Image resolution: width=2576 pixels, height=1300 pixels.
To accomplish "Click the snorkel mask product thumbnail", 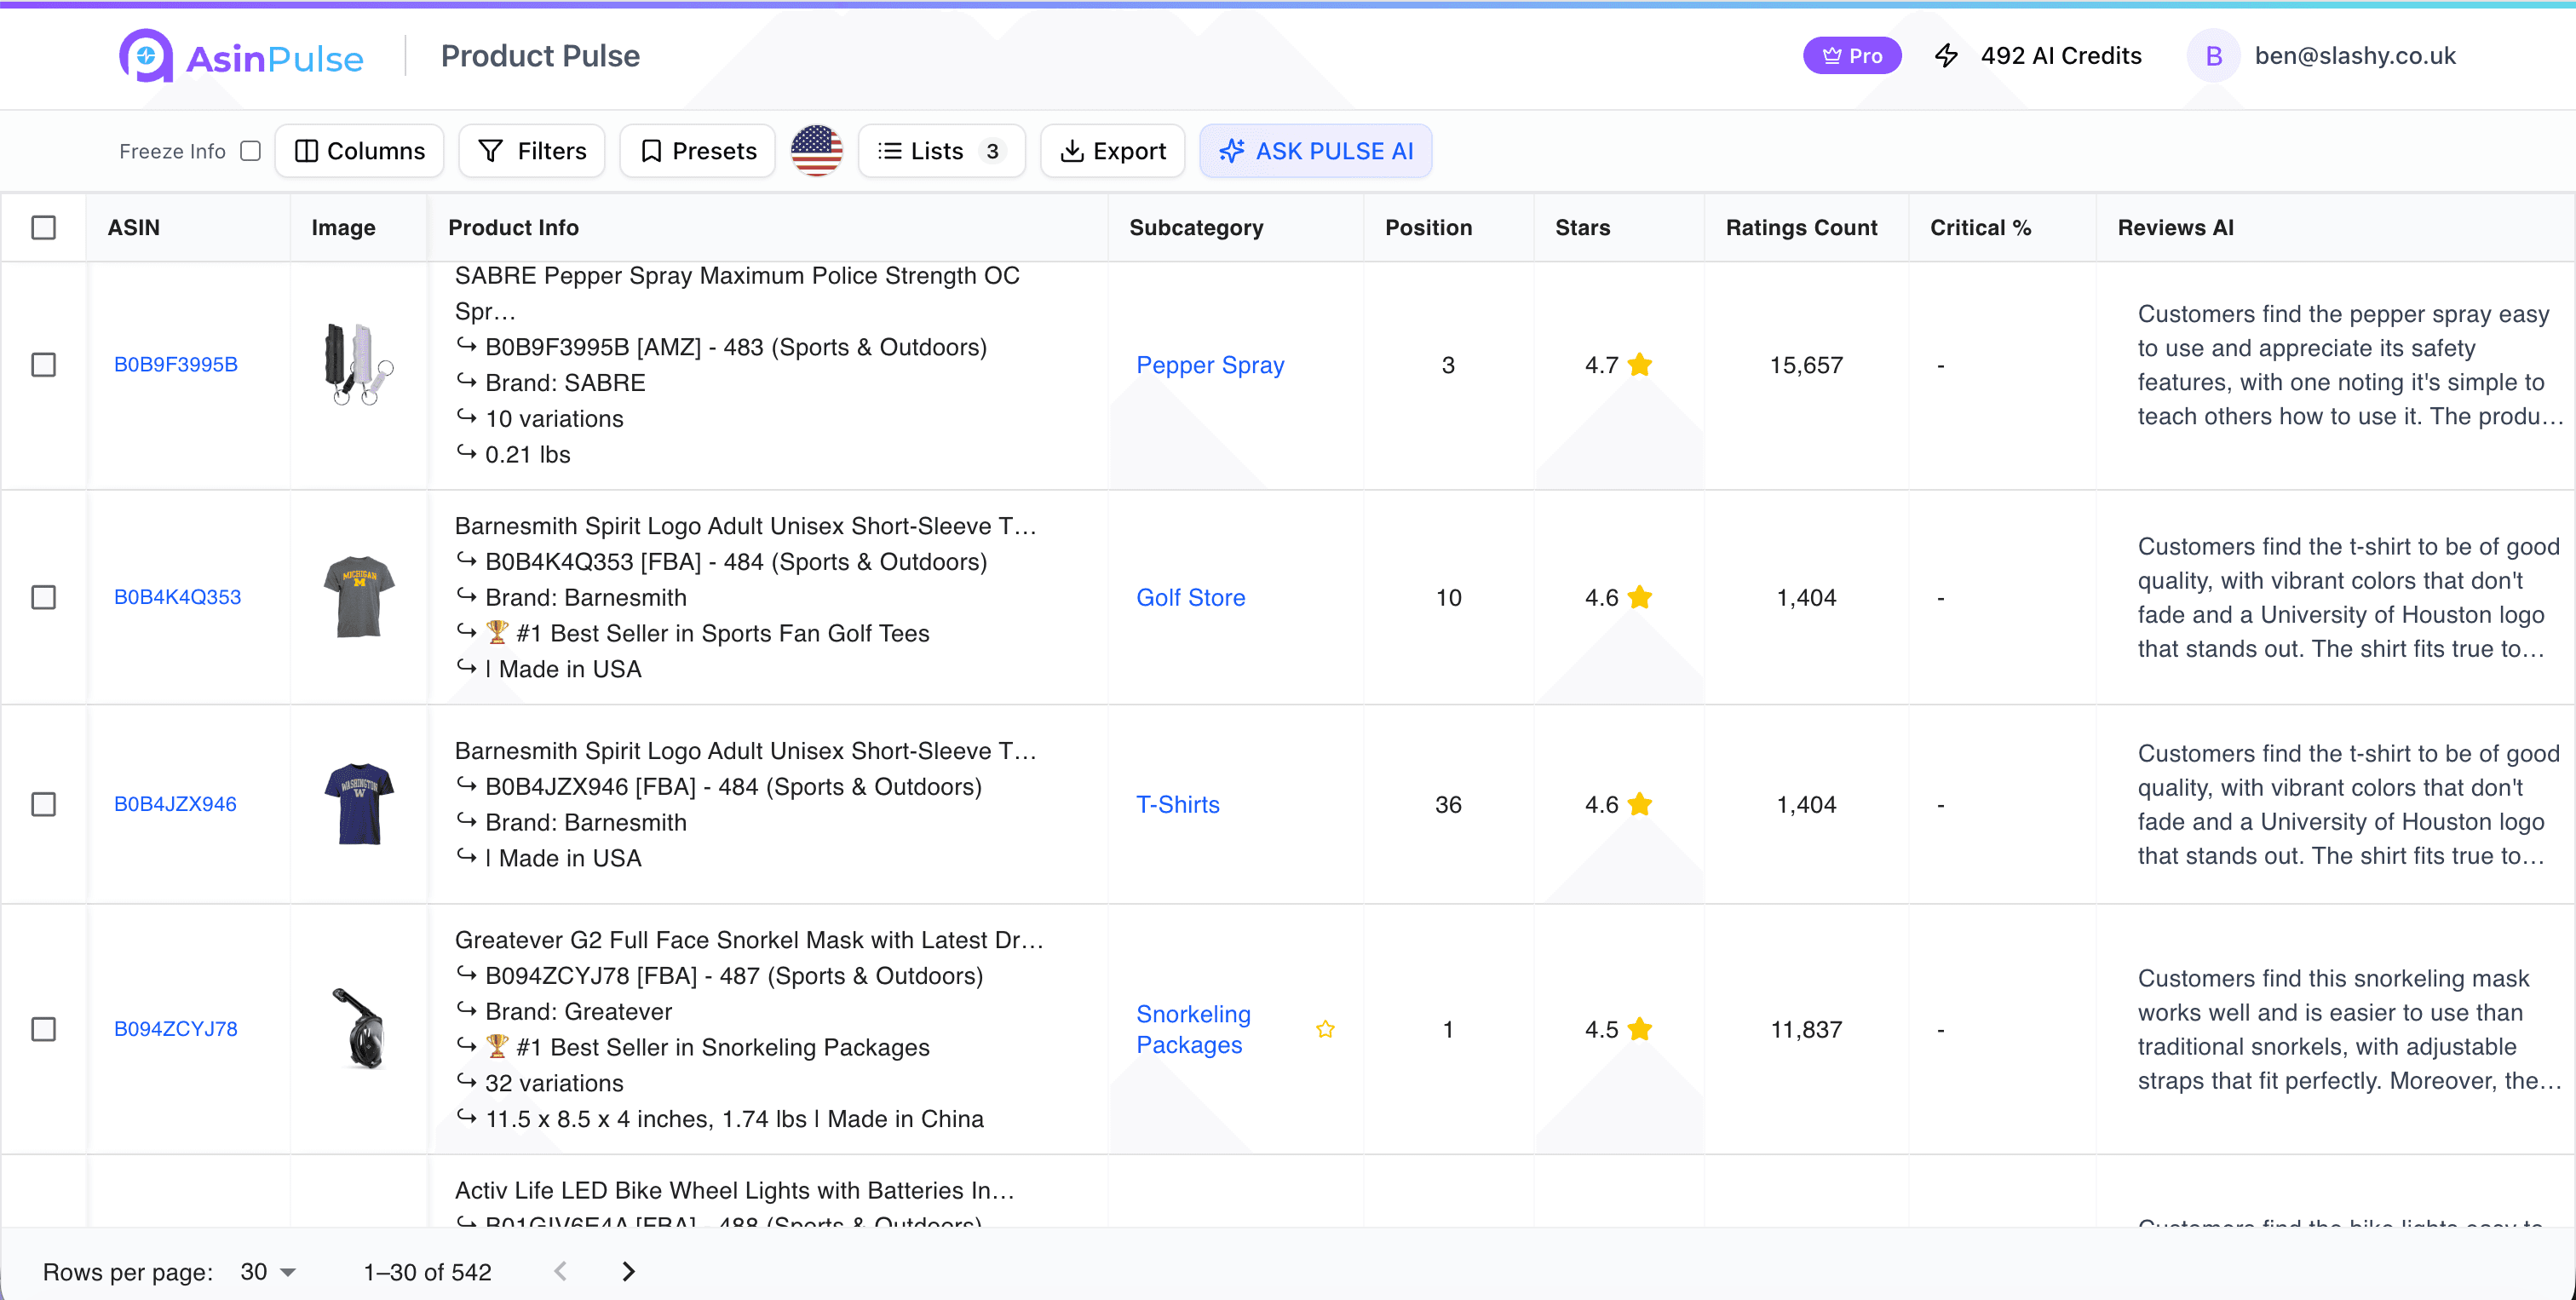I will click(359, 1029).
